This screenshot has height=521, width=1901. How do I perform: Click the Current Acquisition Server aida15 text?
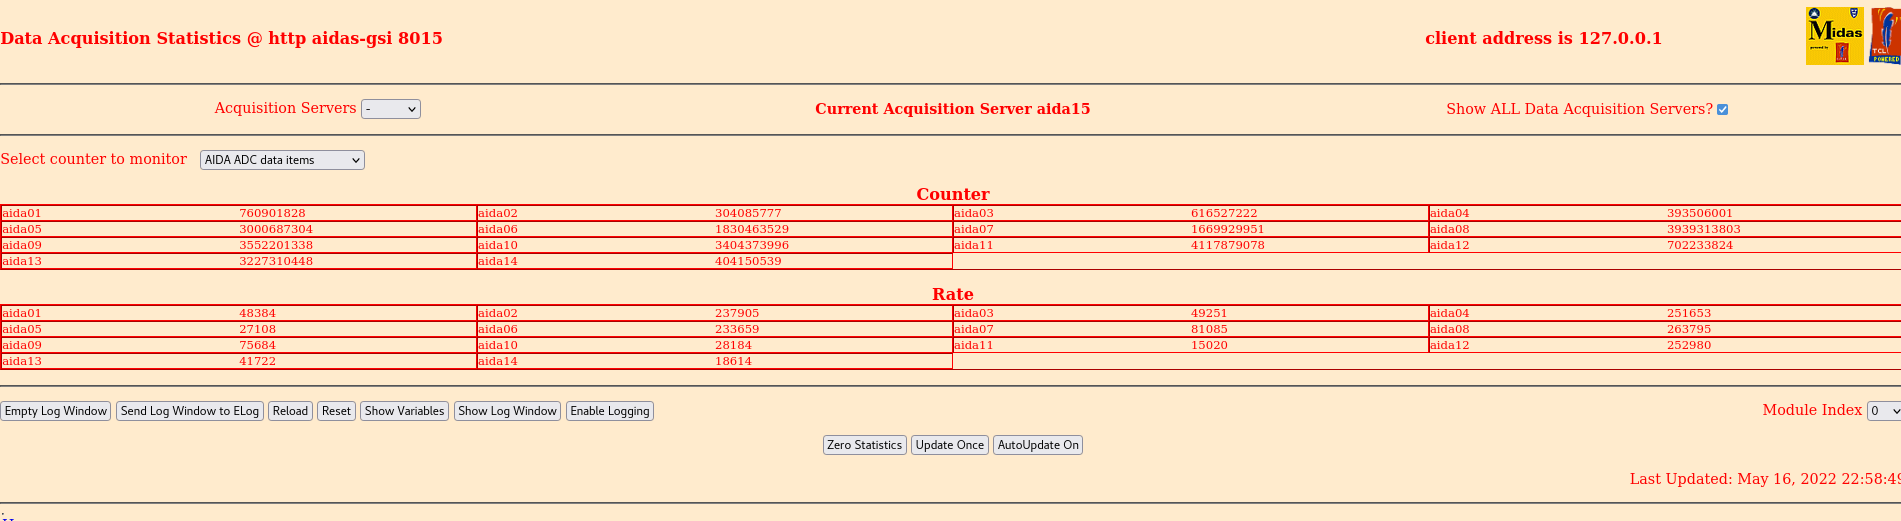pos(952,109)
